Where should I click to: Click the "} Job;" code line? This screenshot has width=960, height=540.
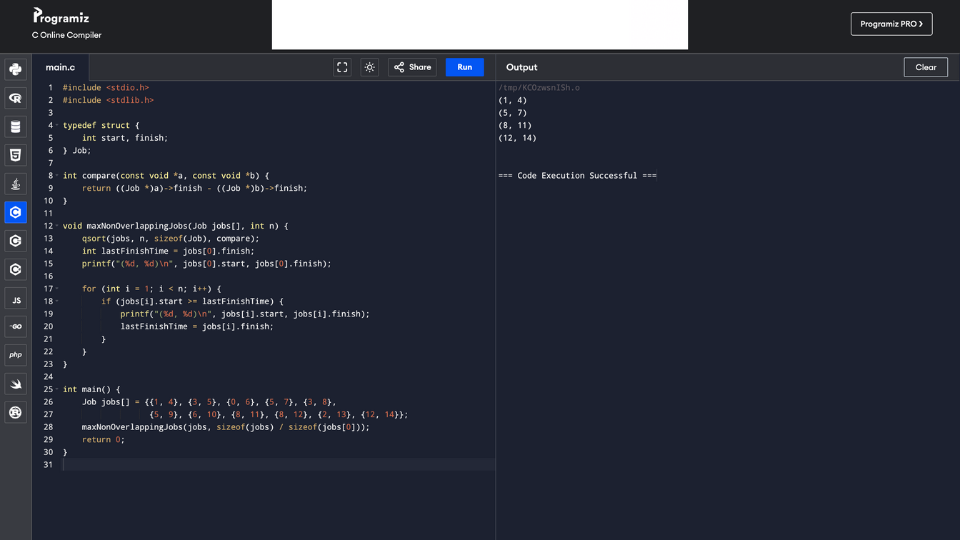[x=77, y=151]
